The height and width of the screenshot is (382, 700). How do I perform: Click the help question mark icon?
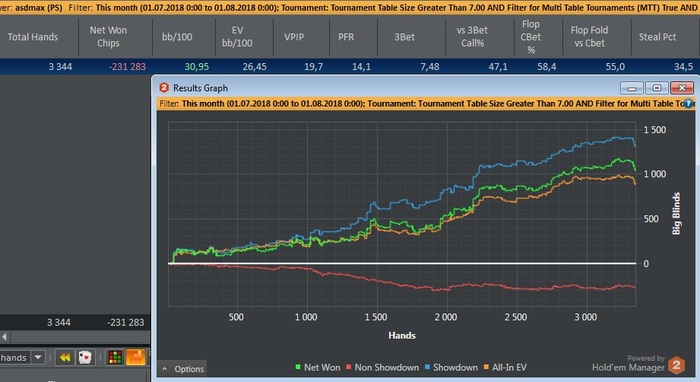coord(688,104)
